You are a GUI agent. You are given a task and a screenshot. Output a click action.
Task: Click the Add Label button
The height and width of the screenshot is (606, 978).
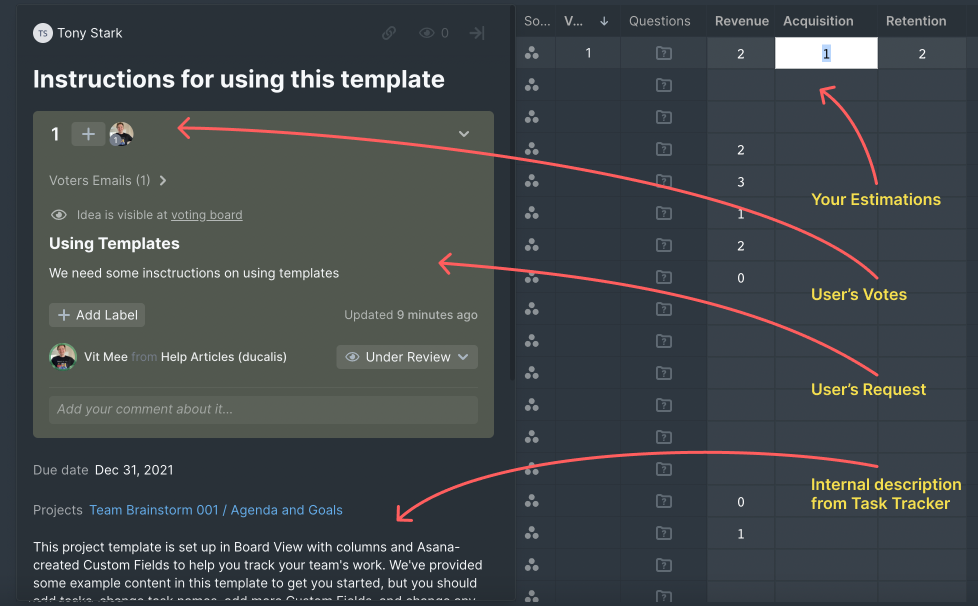point(96,314)
